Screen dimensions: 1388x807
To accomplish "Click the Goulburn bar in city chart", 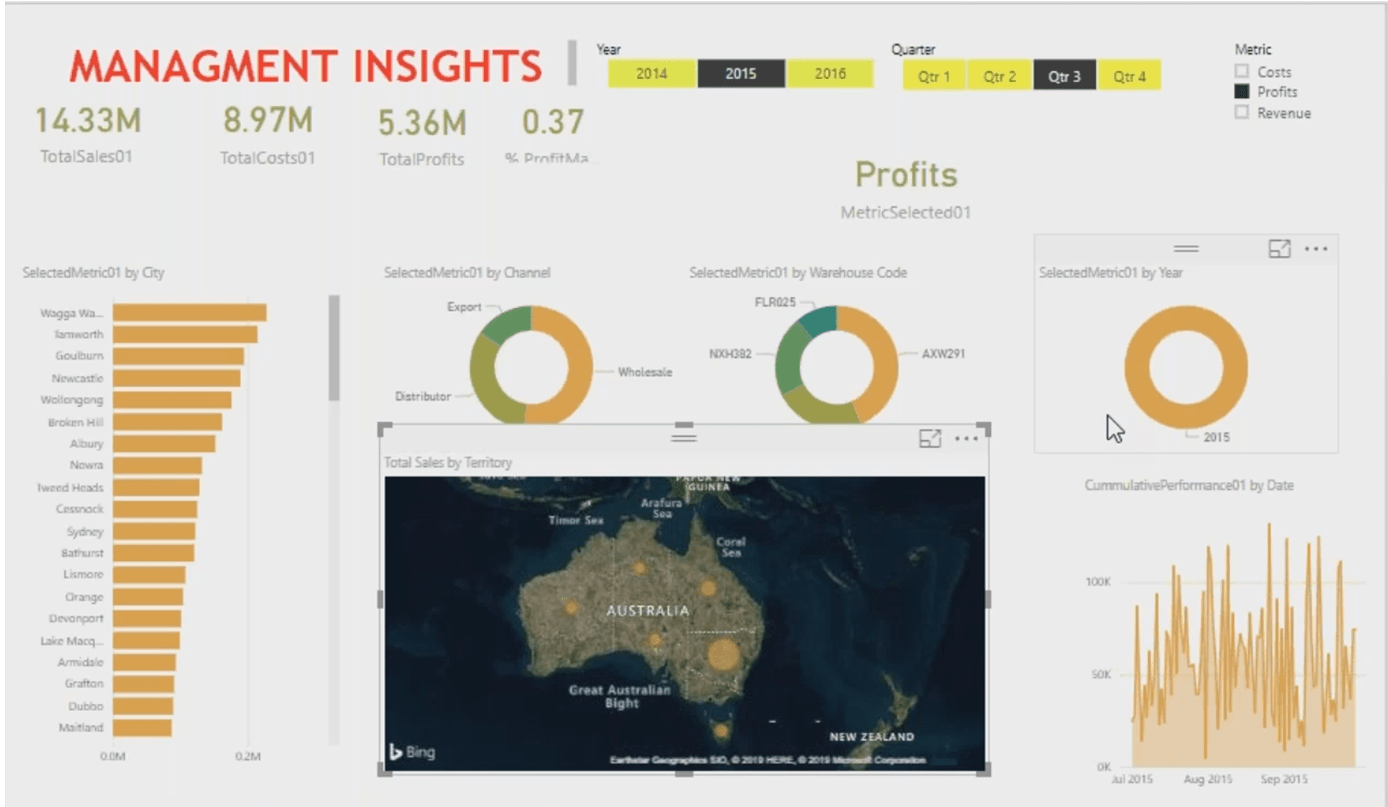I will (x=178, y=357).
